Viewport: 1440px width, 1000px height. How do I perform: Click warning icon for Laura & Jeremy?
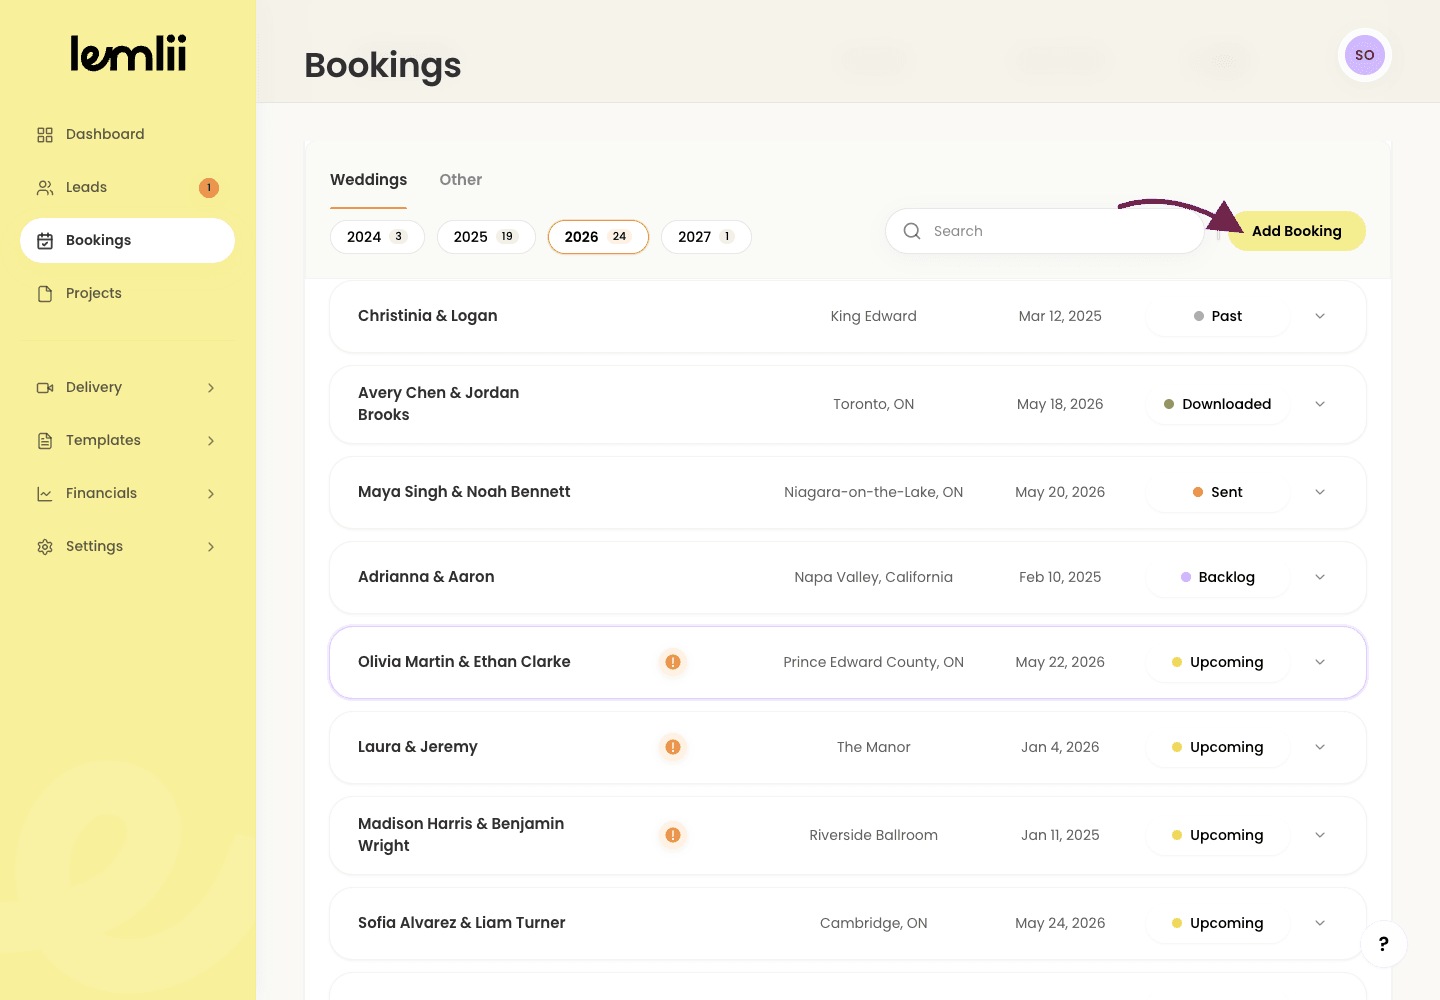[x=673, y=747]
